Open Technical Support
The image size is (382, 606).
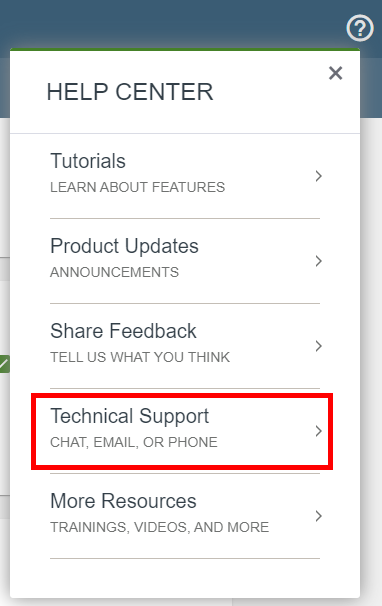click(185, 431)
